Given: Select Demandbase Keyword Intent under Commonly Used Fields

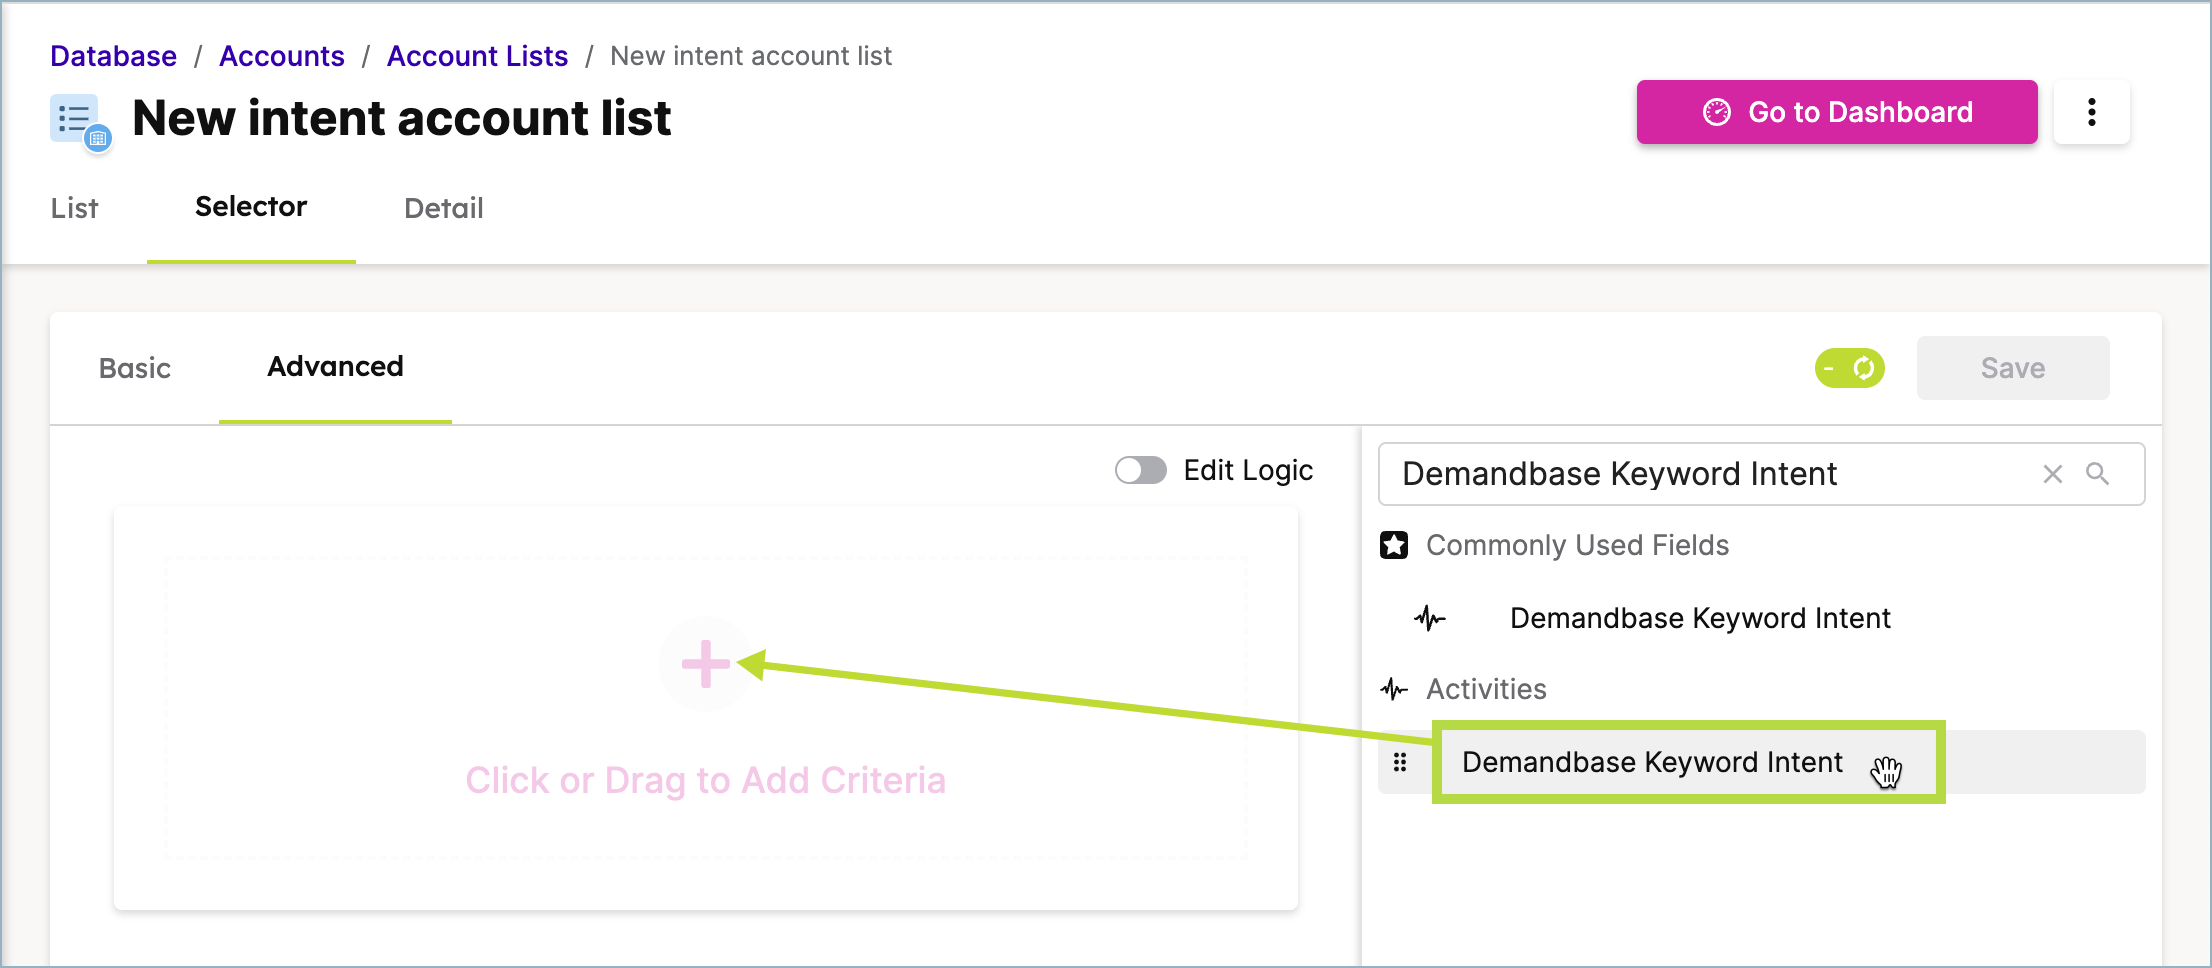Looking at the screenshot, I should click(1700, 618).
